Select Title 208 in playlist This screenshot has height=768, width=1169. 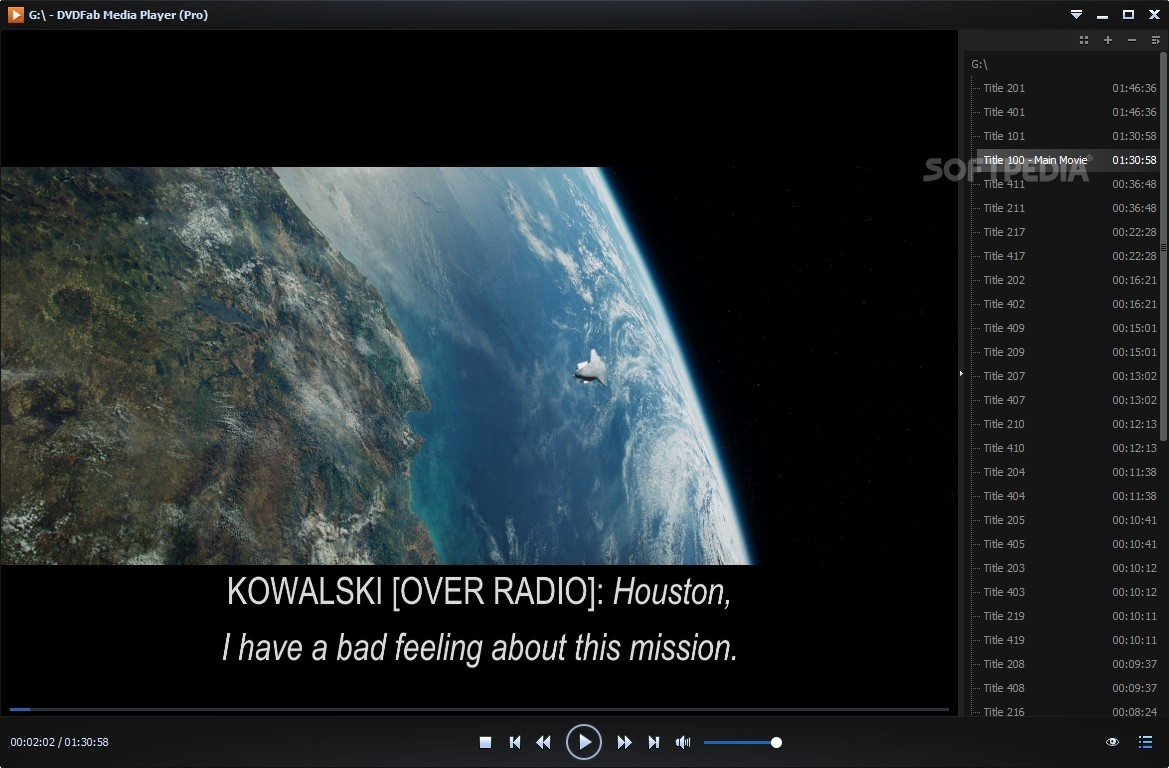click(1068, 664)
